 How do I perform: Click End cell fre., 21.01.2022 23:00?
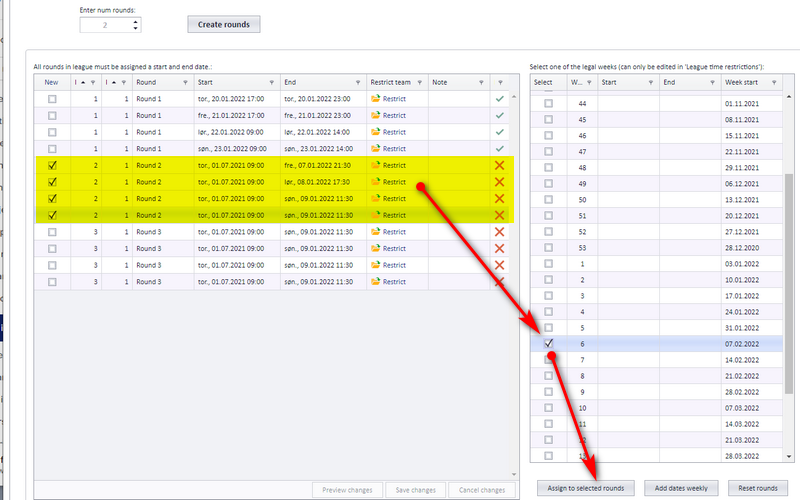(x=323, y=116)
